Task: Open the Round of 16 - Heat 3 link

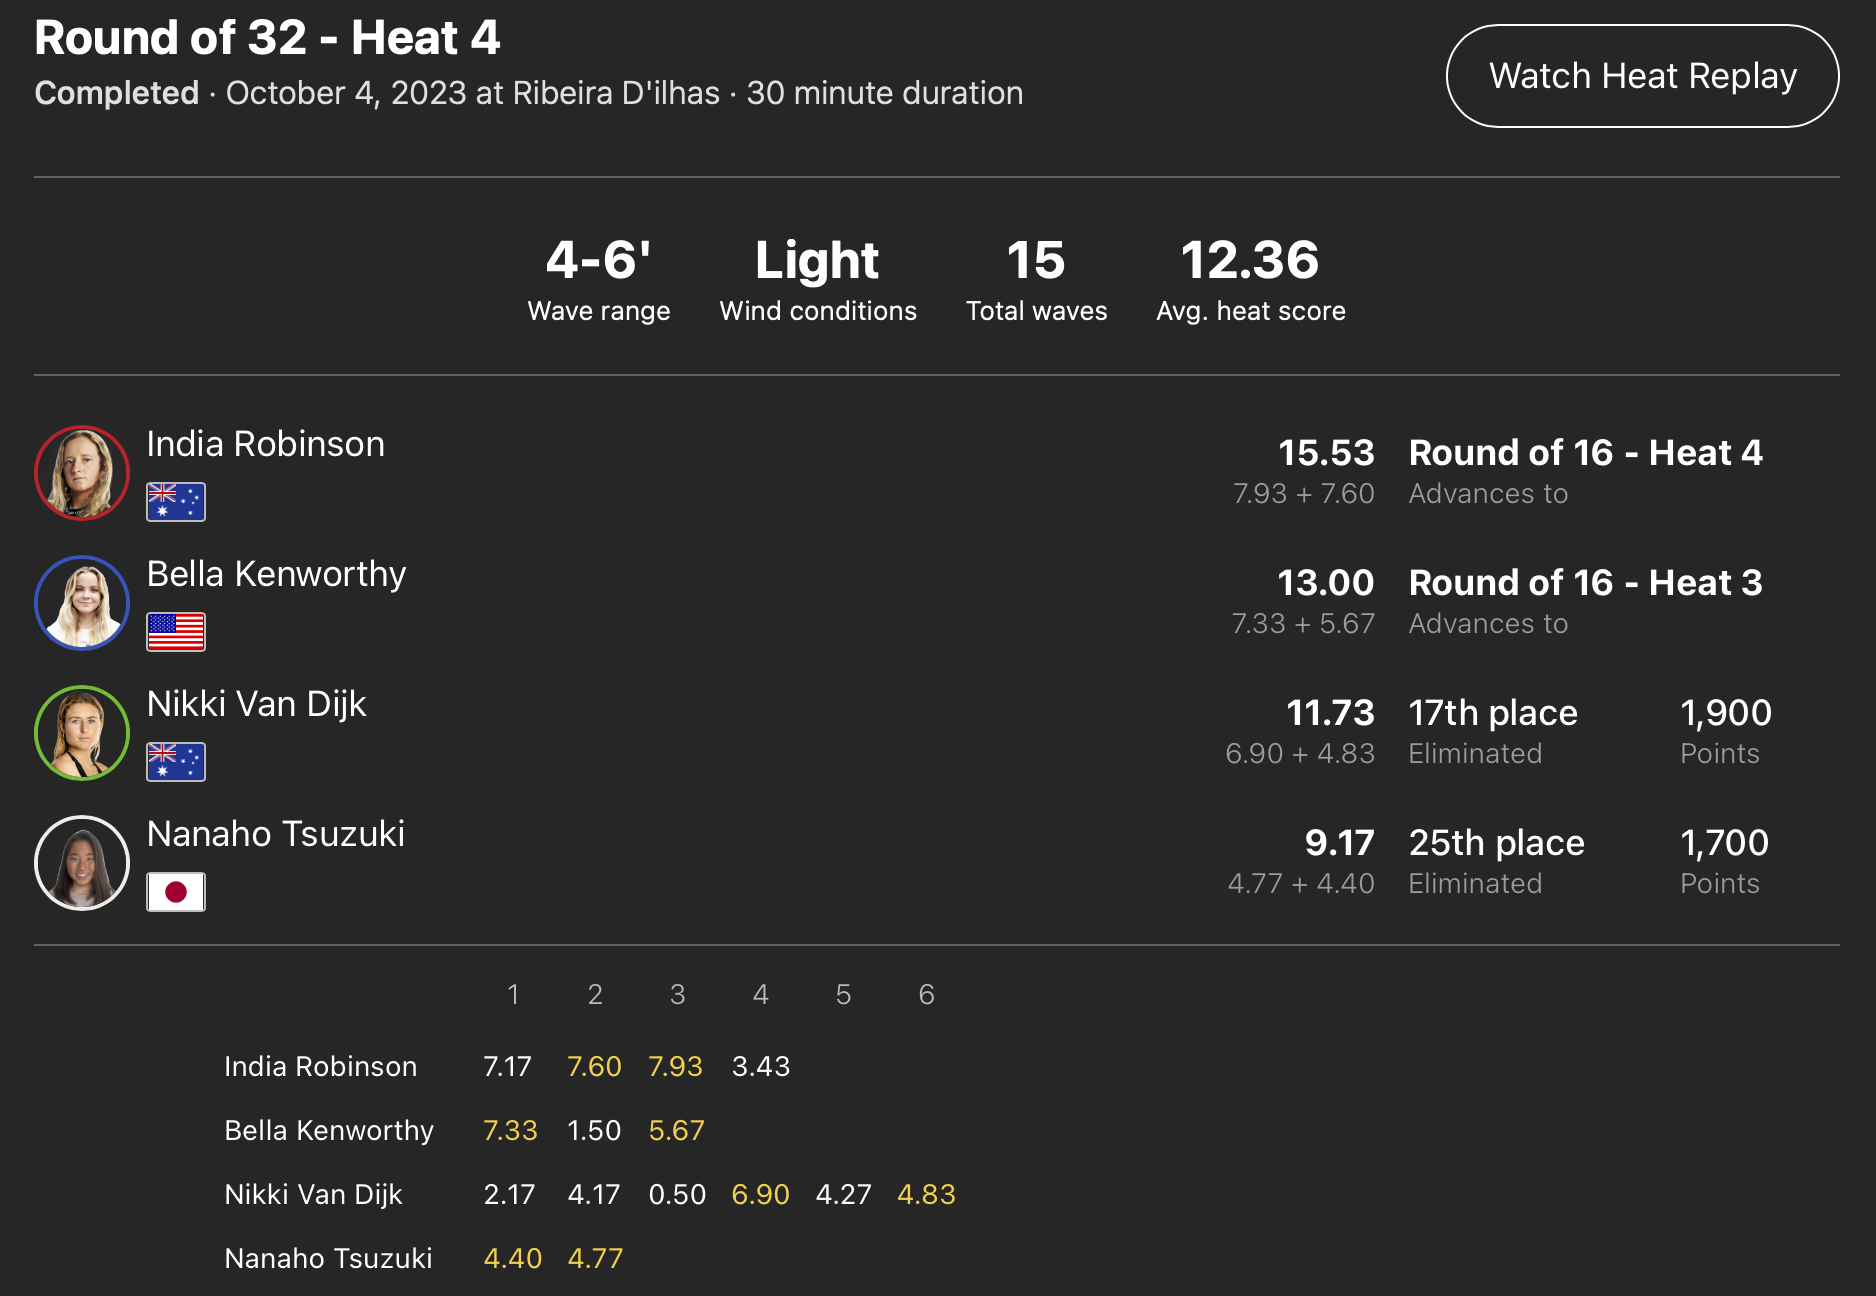Action: 1585,583
